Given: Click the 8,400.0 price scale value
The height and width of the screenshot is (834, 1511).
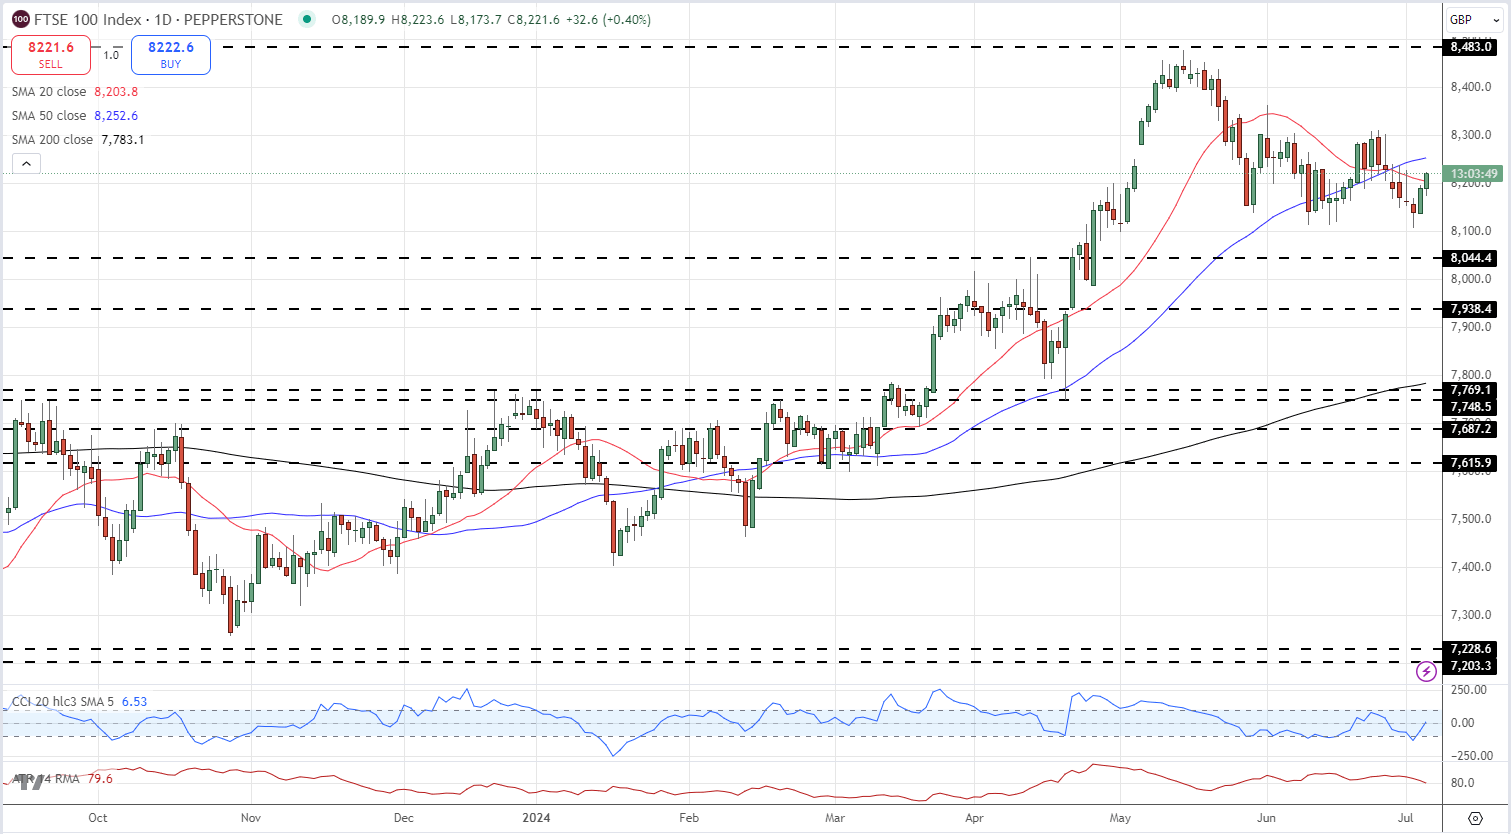Looking at the screenshot, I should coord(1471,87).
